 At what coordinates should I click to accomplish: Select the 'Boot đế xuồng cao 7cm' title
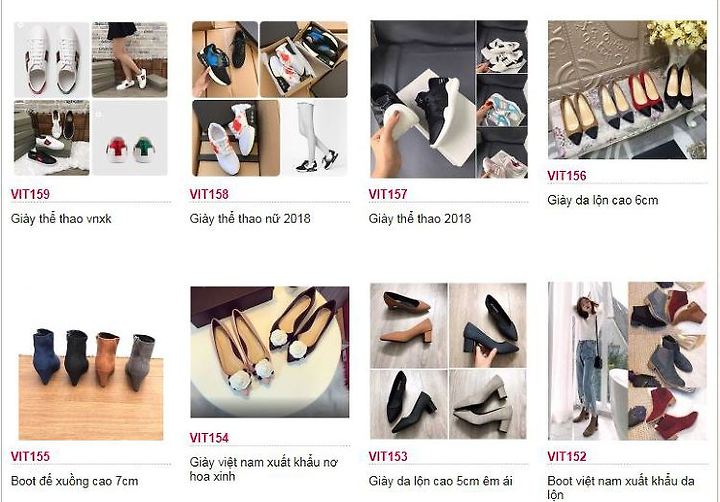[x=74, y=481]
